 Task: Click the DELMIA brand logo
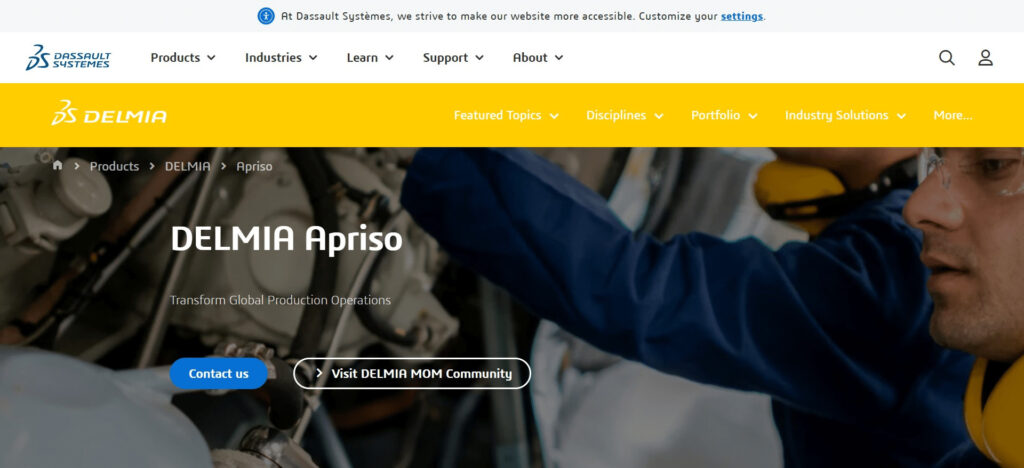pyautogui.click(x=109, y=114)
